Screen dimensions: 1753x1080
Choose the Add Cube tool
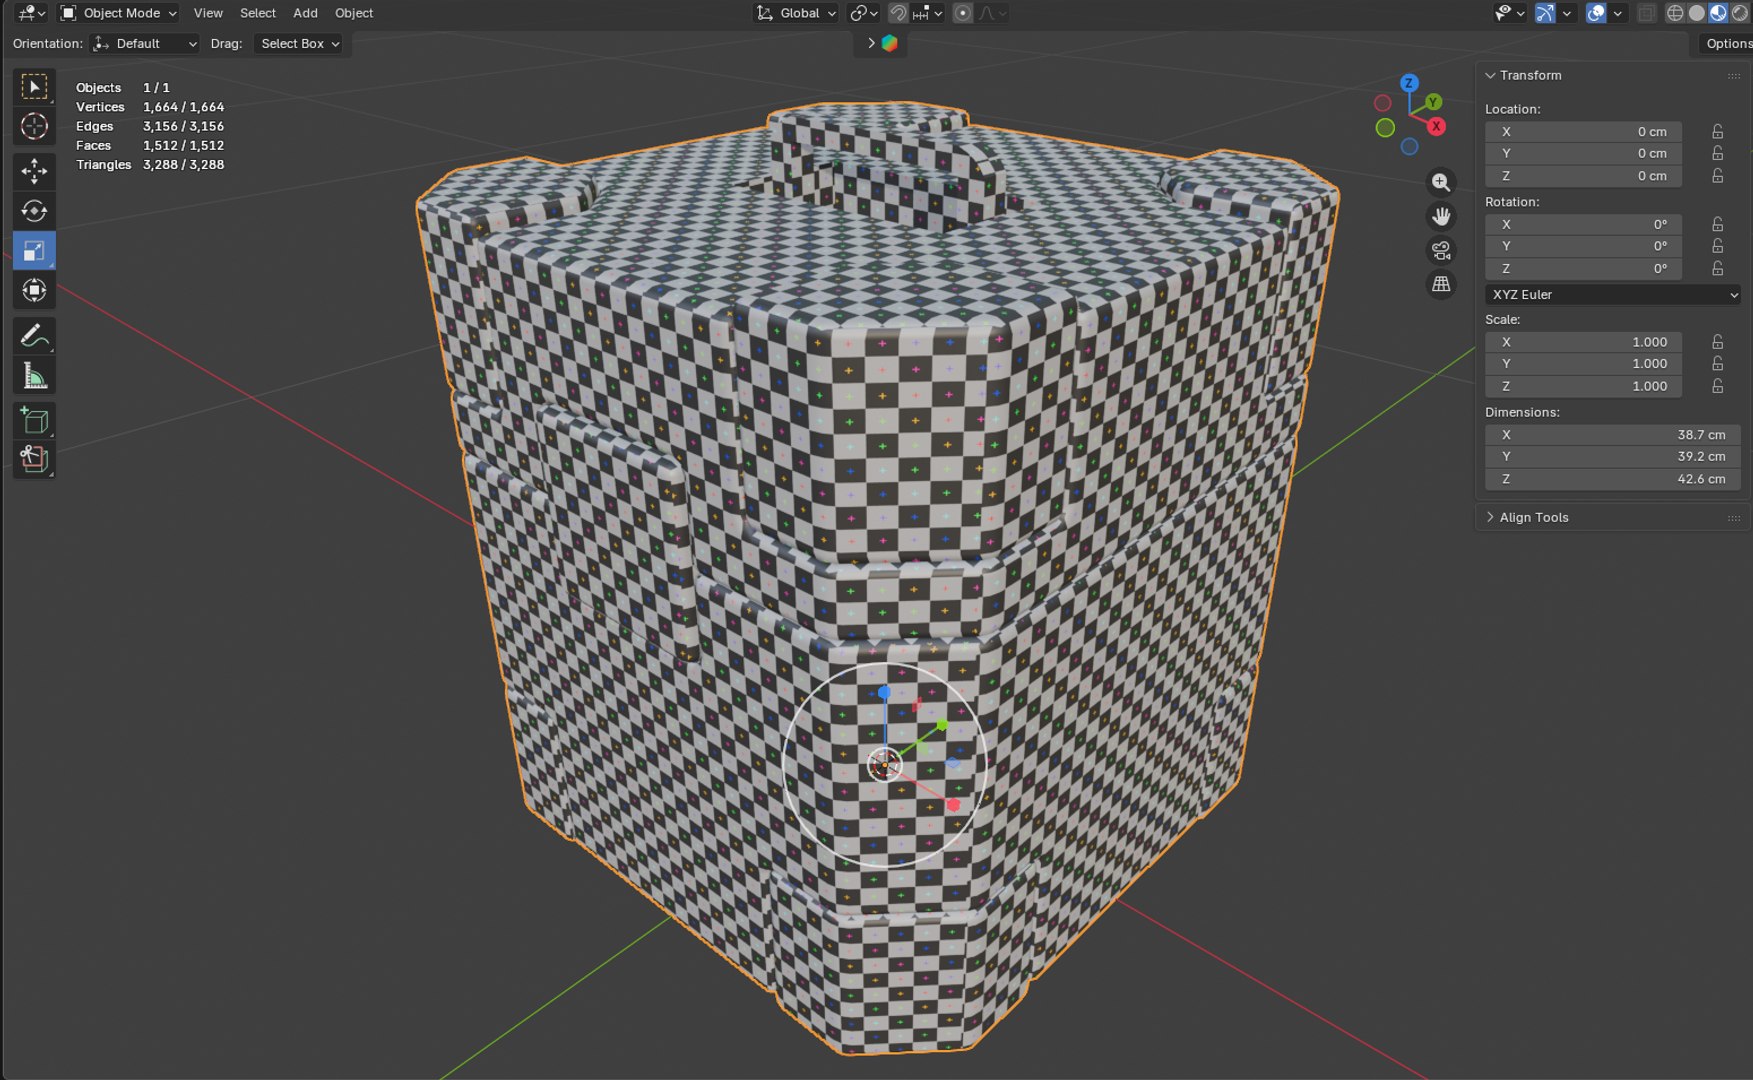tap(34, 421)
